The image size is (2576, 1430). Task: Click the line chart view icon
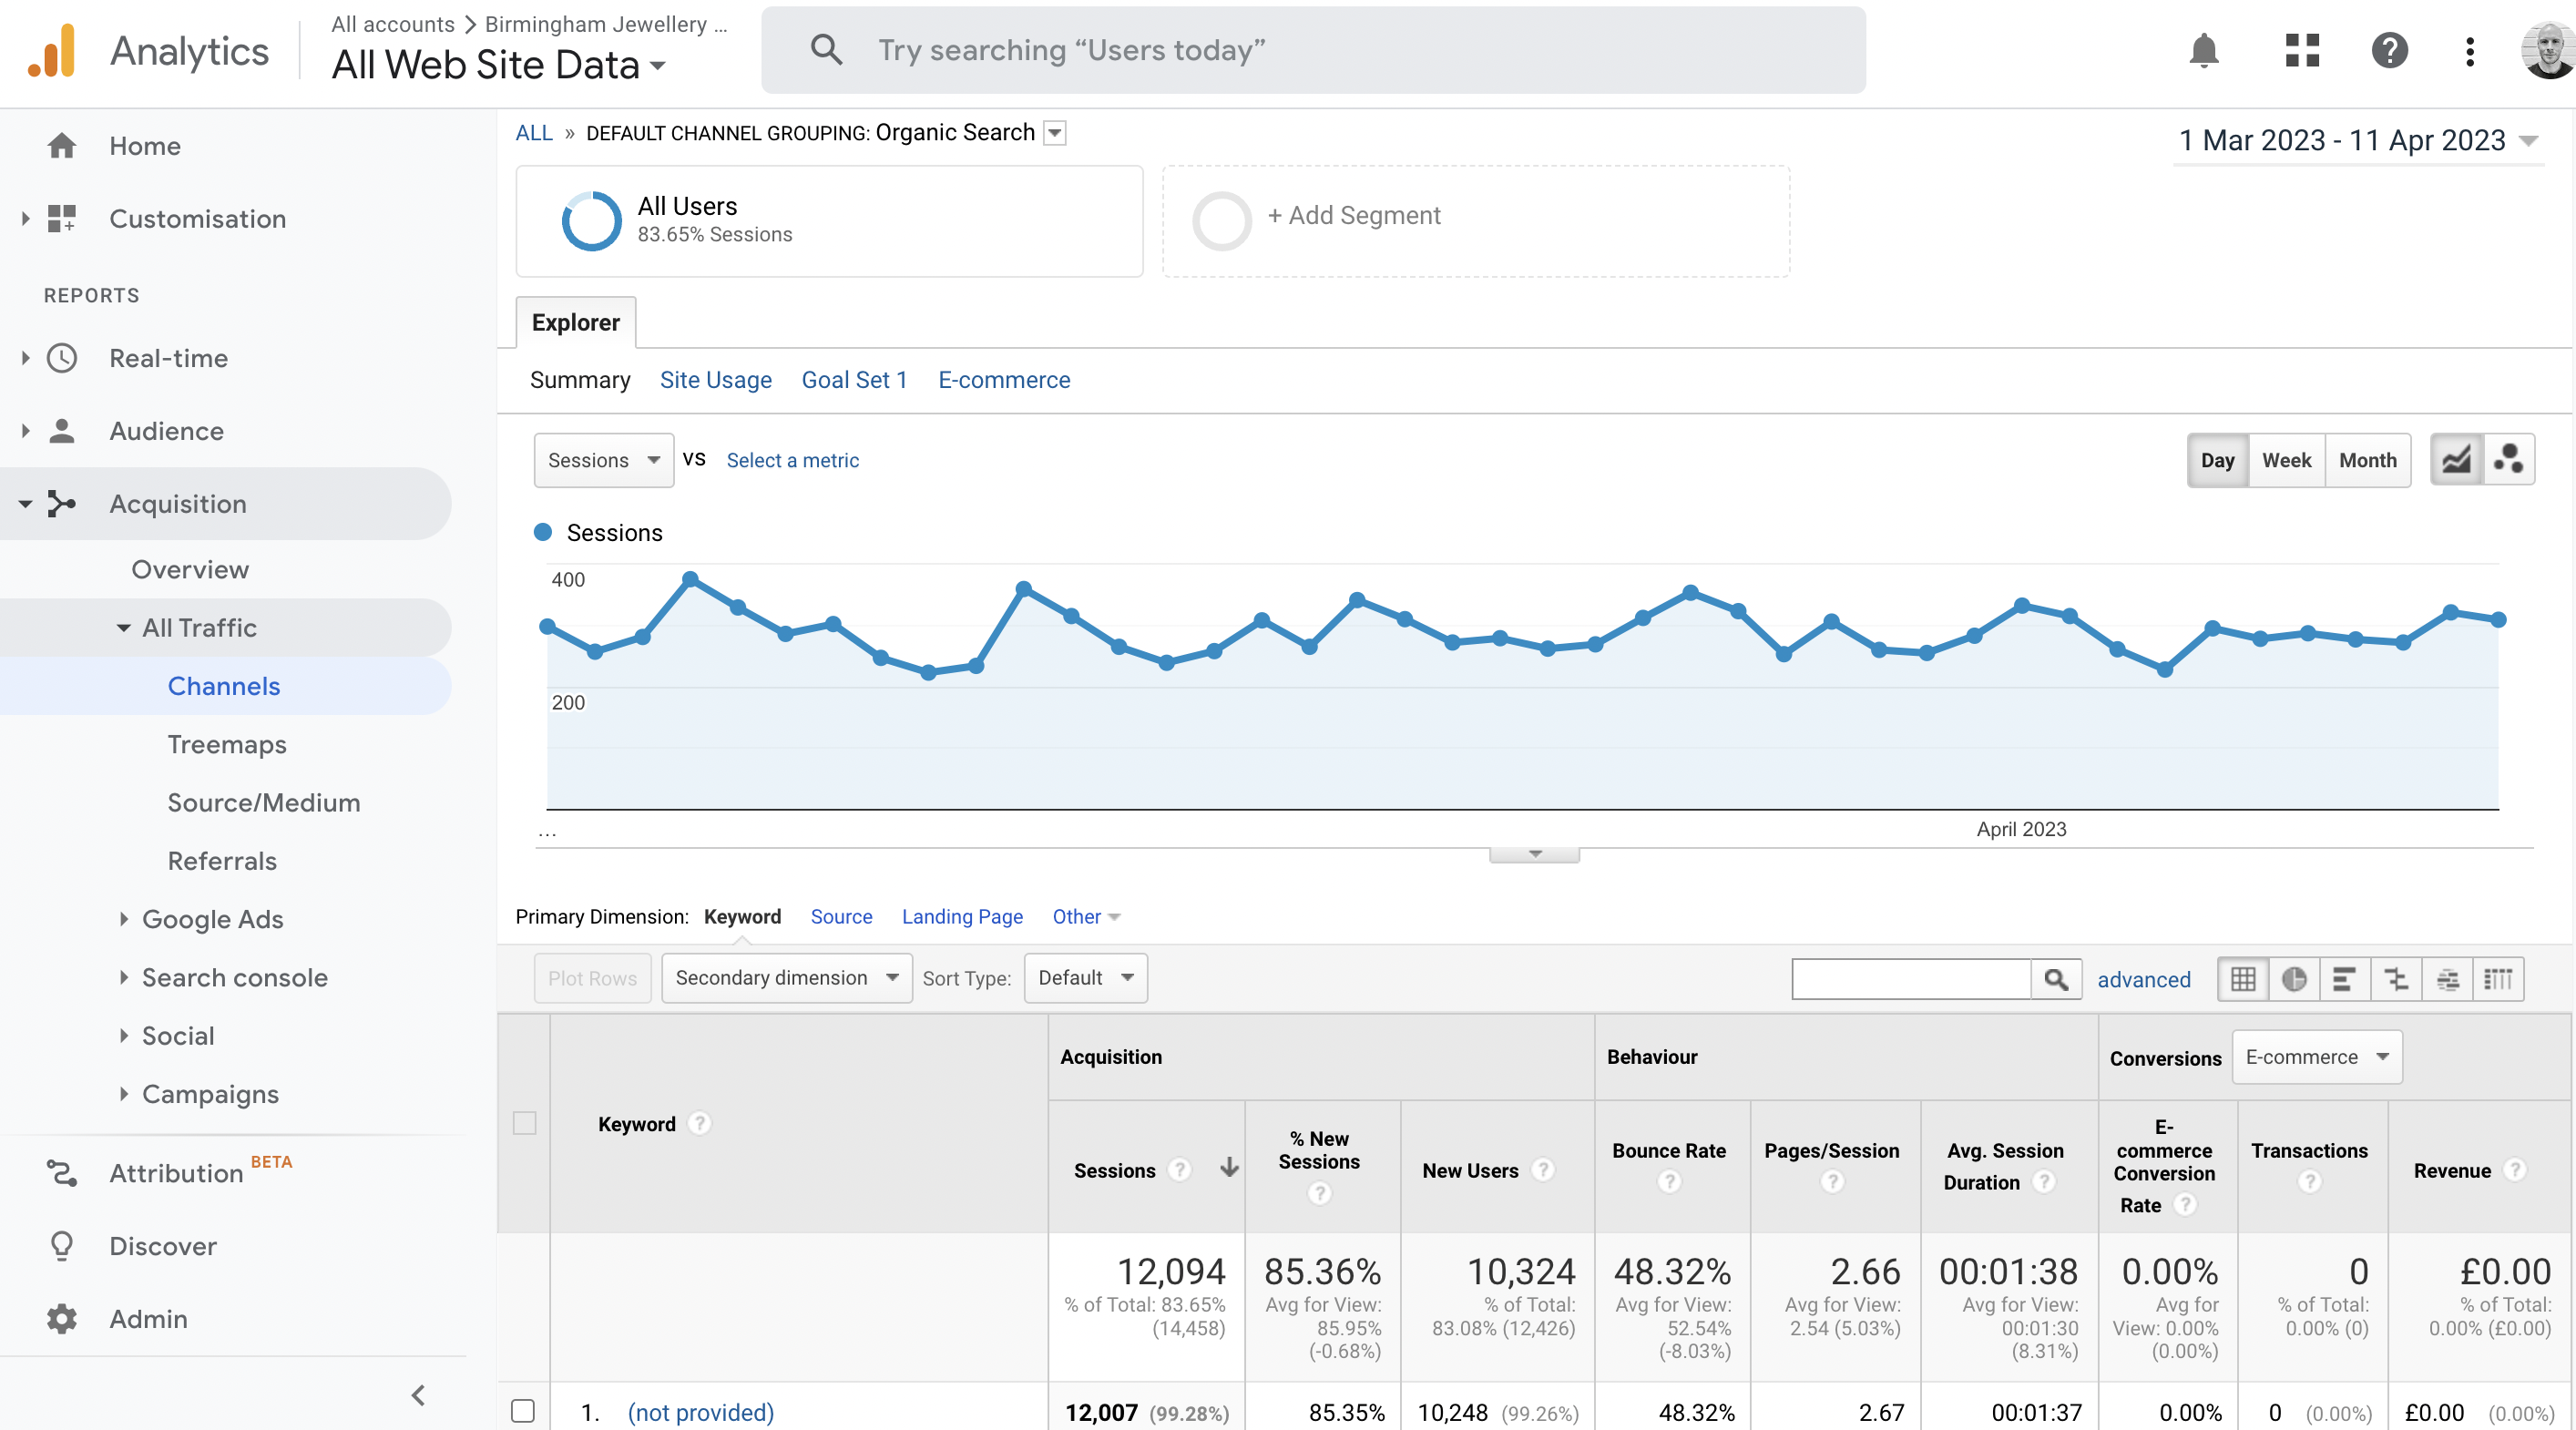(x=2457, y=460)
